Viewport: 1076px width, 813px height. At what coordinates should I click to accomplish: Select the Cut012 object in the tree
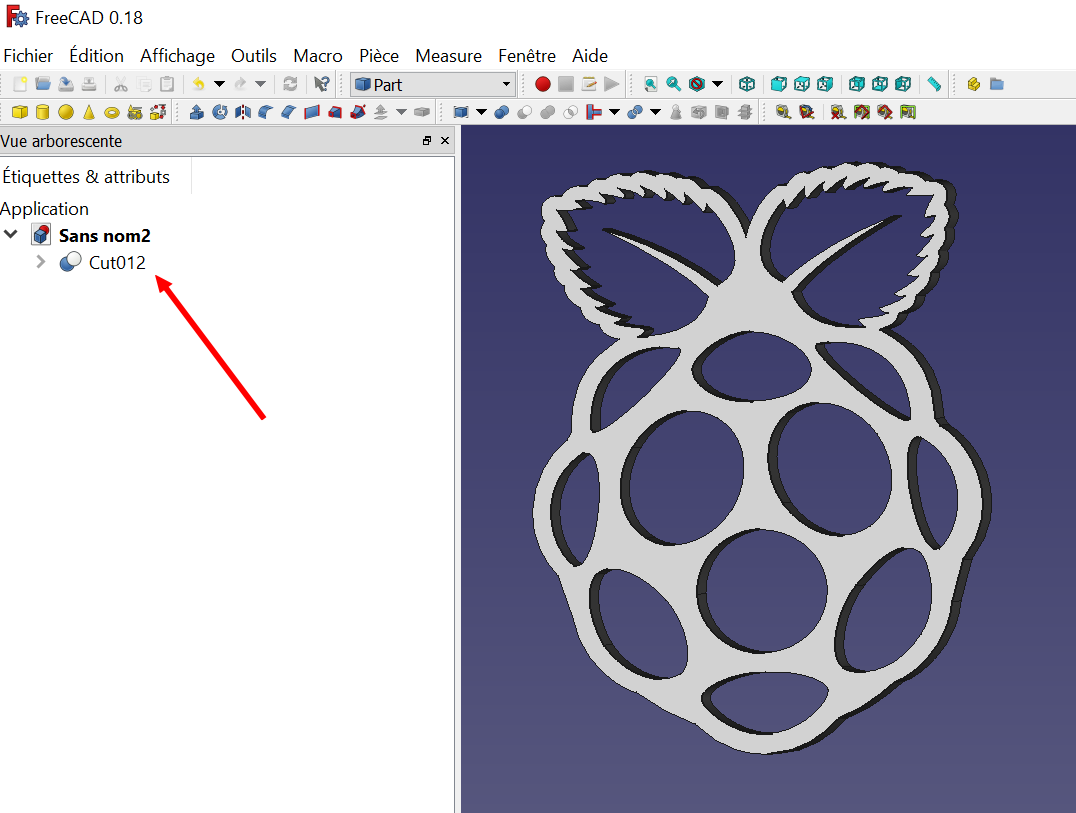[117, 263]
